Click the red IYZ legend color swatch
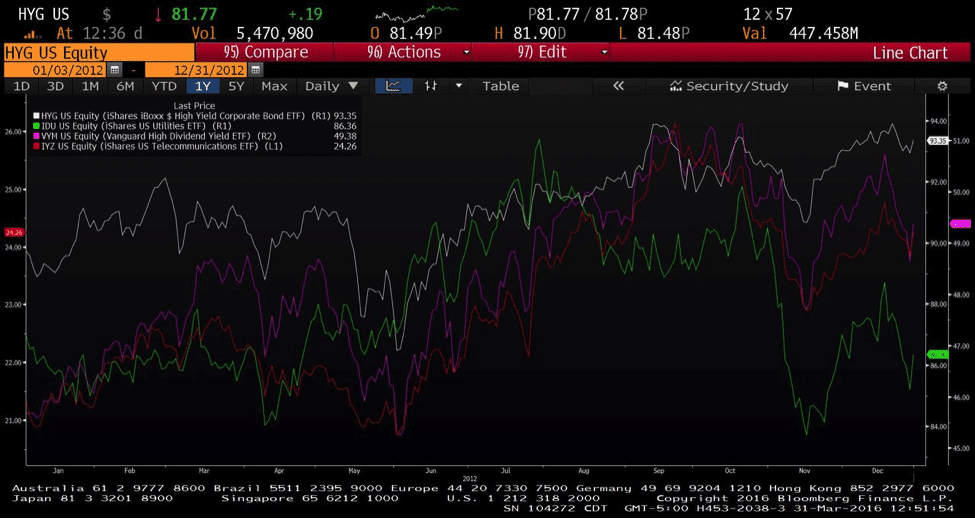This screenshot has height=519, width=975. pyautogui.click(x=37, y=145)
